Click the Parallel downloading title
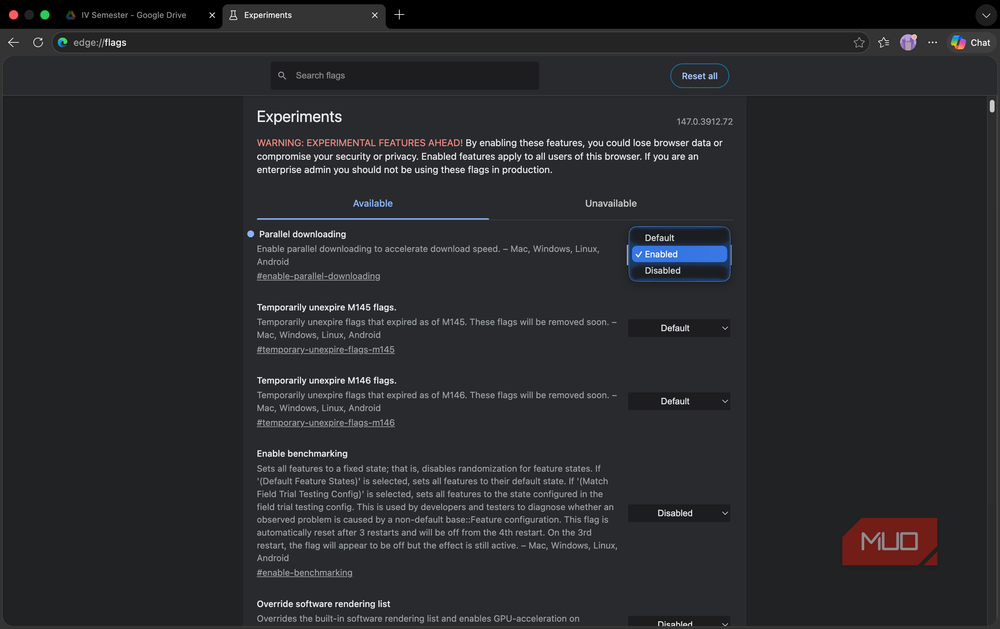The height and width of the screenshot is (629, 1000). (x=302, y=234)
